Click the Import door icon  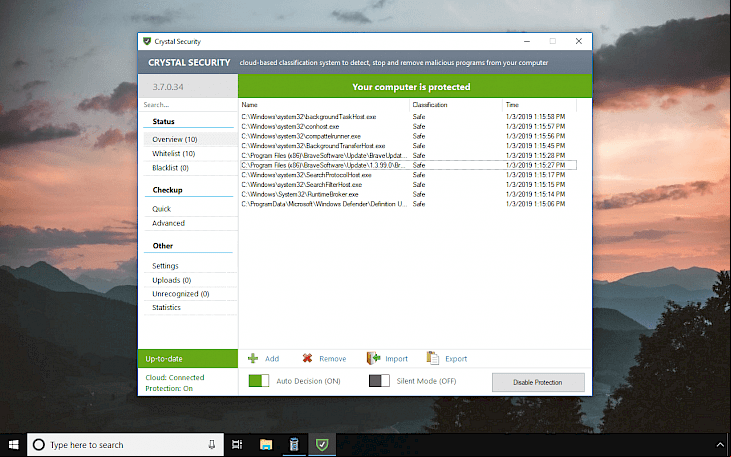(373, 358)
